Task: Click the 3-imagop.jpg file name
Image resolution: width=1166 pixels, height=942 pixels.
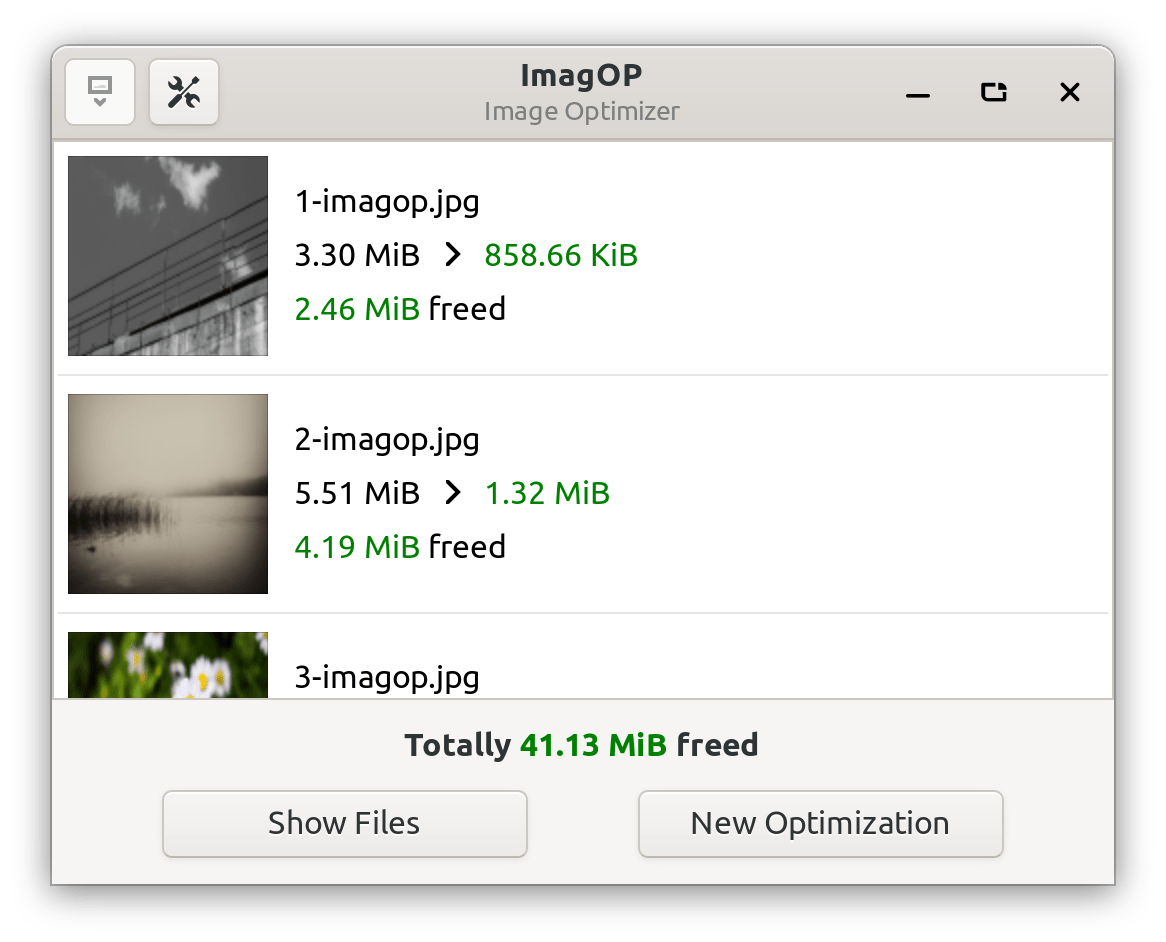Action: (x=387, y=678)
